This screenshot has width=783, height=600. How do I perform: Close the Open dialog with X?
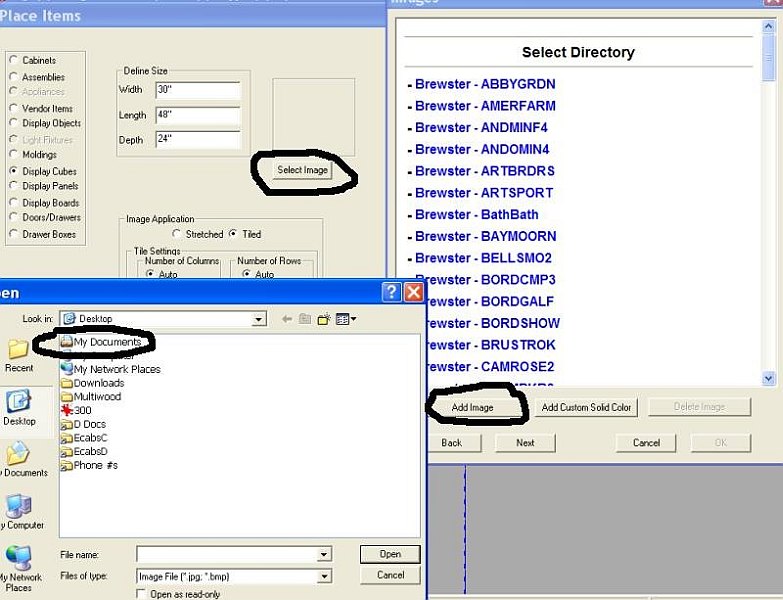click(x=414, y=292)
